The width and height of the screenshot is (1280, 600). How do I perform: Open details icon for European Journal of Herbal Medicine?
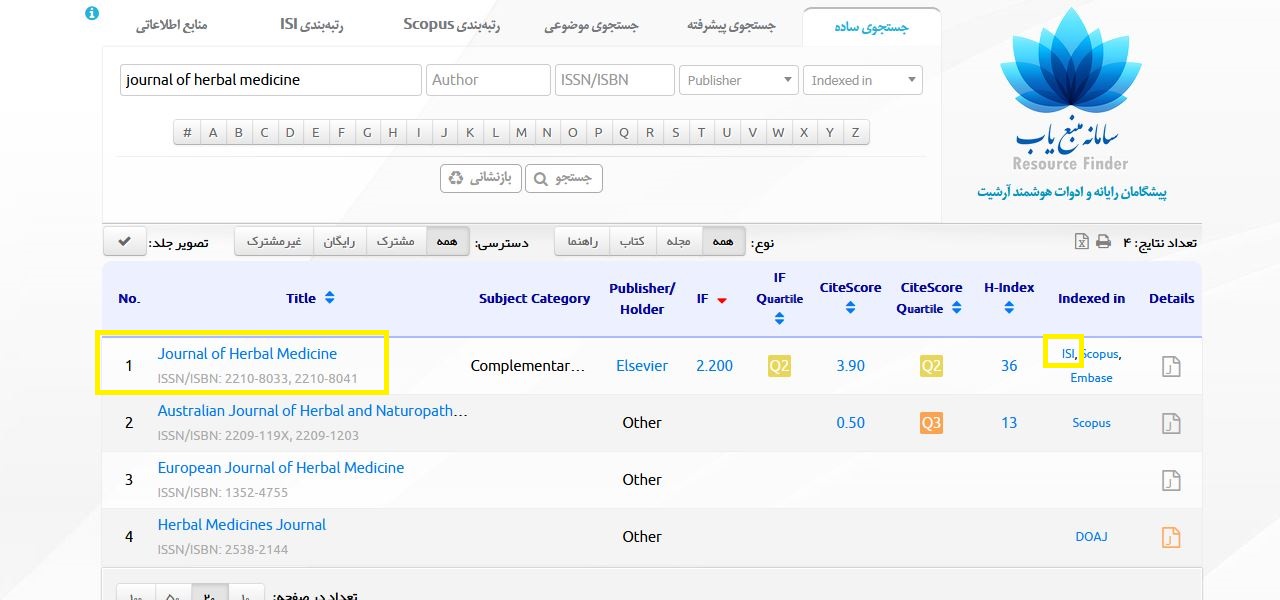click(x=1171, y=480)
